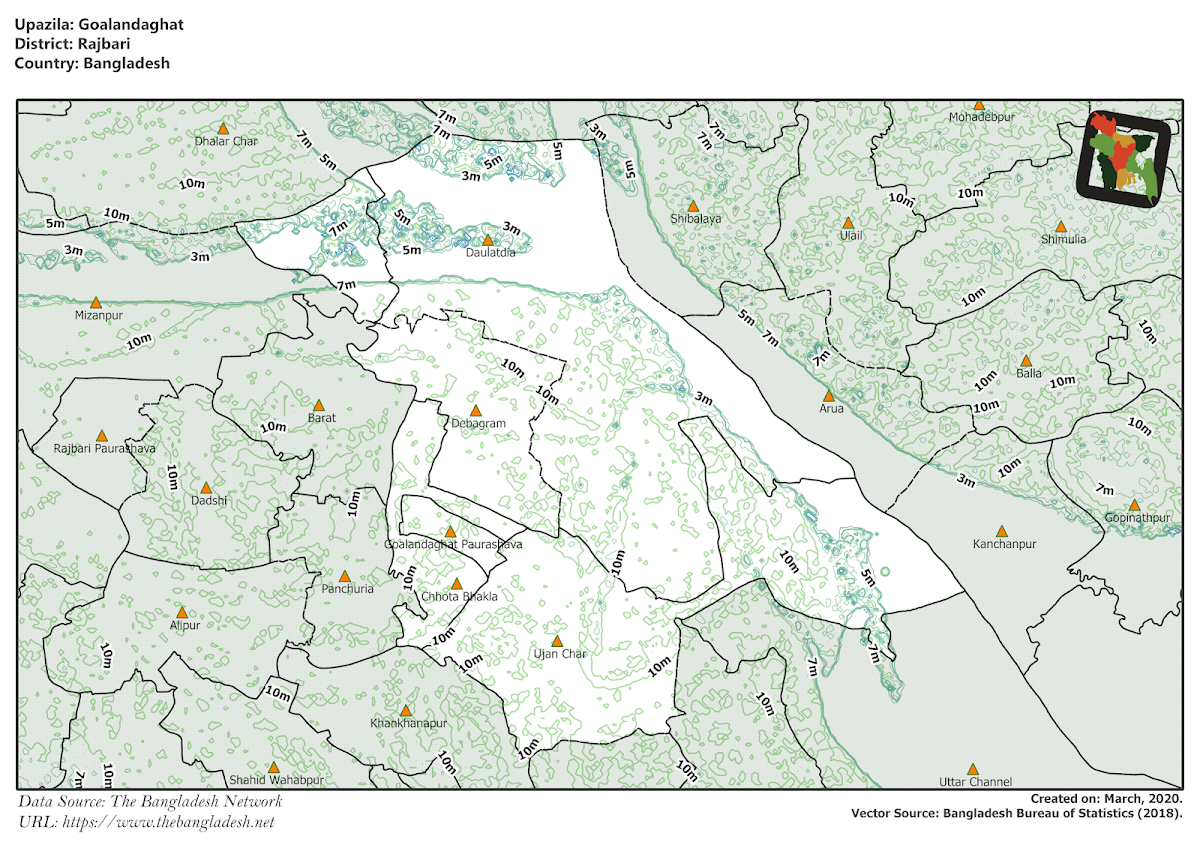This screenshot has width=1200, height=848.
Task: Click the Chhota Bhakla place label
Action: [x=458, y=597]
